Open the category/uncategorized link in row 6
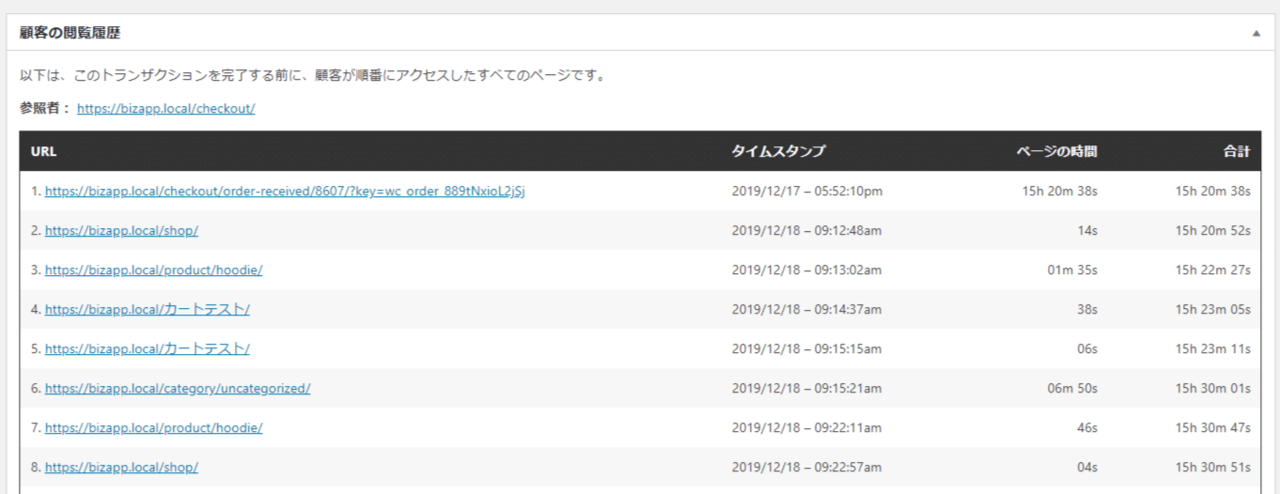The height and width of the screenshot is (494, 1280). pos(177,388)
